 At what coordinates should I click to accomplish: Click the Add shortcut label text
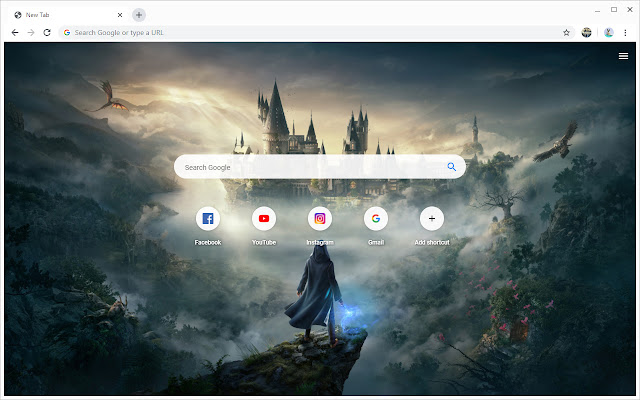(x=432, y=242)
